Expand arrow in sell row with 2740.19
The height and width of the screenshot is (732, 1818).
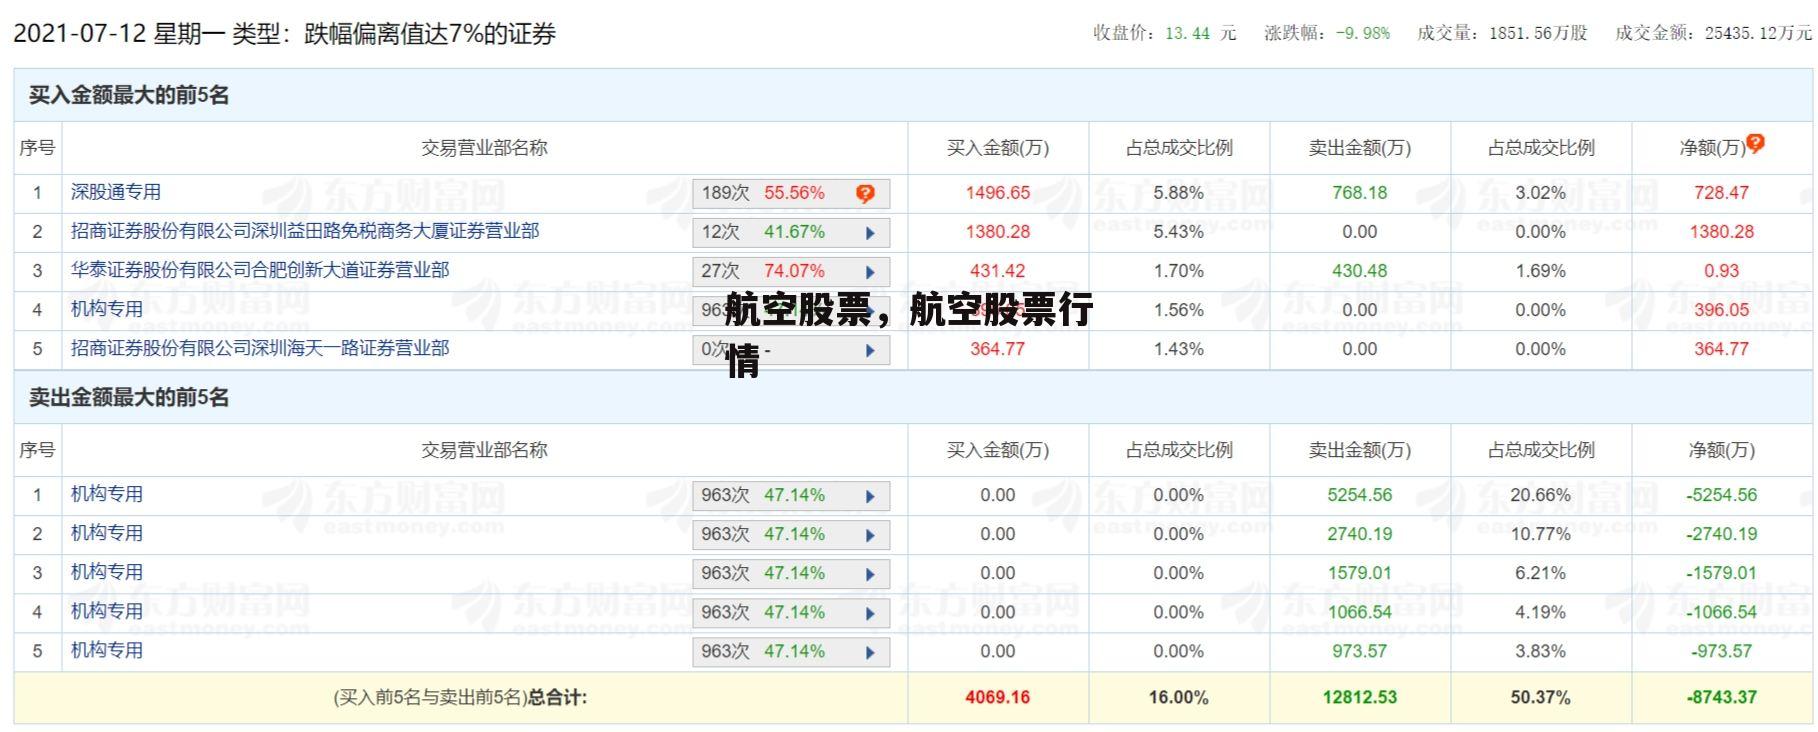870,535
